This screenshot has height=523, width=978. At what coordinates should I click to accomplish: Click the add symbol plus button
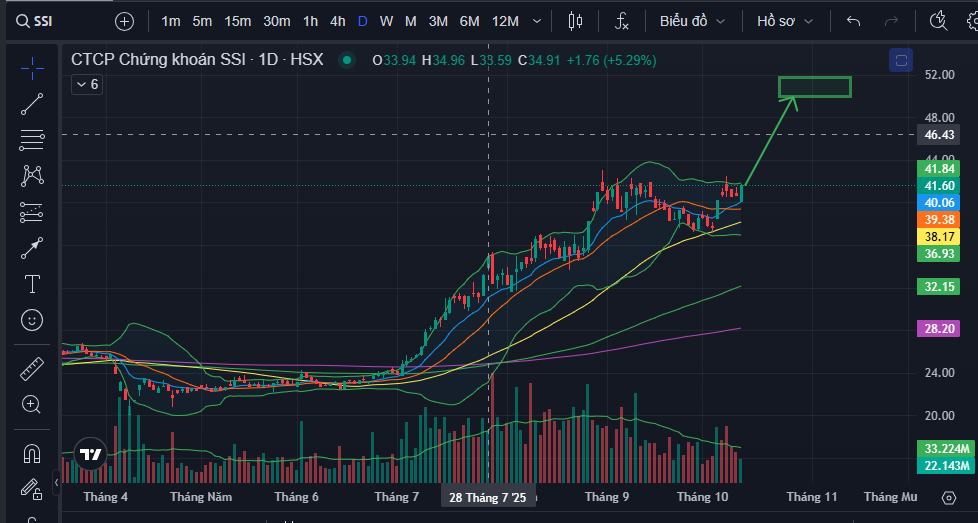click(x=124, y=21)
